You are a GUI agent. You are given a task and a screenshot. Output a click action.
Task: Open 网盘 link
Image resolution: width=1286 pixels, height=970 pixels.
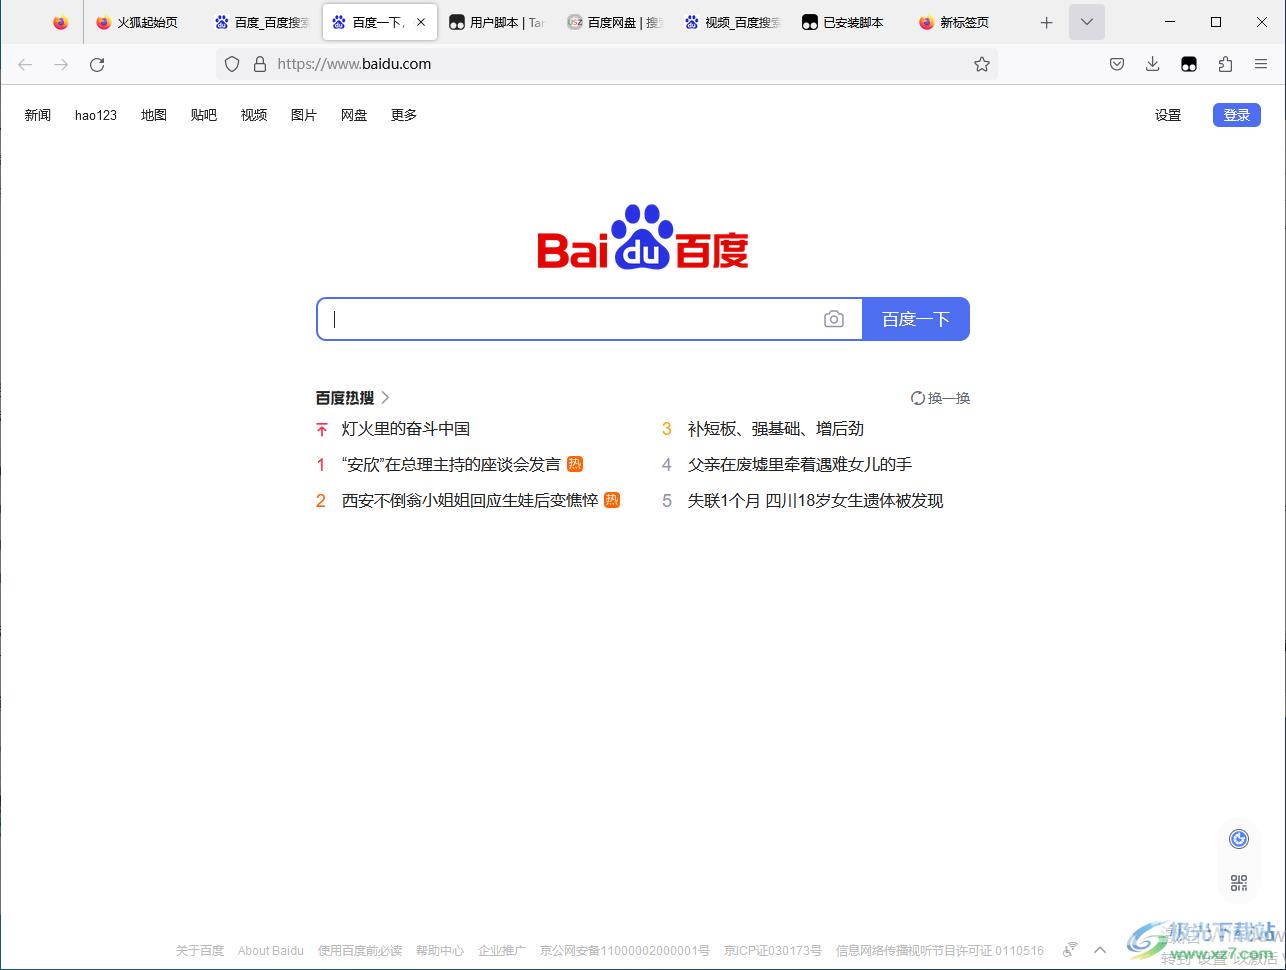[354, 115]
